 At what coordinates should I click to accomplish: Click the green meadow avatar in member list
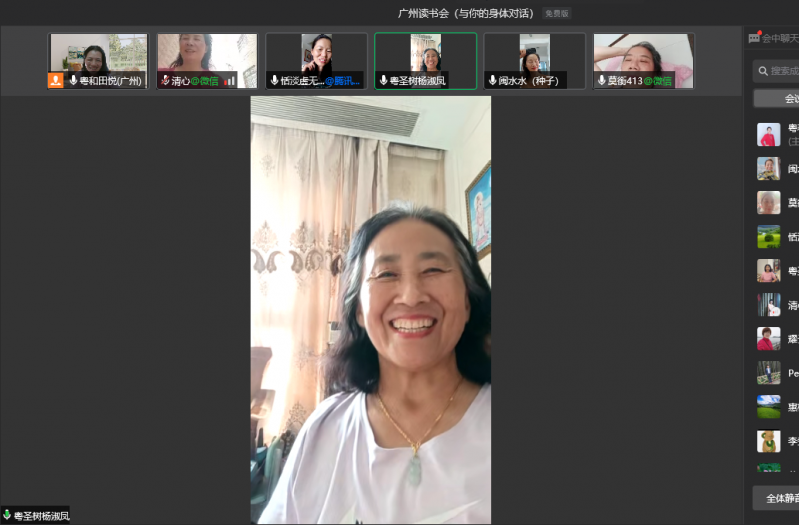(x=768, y=237)
